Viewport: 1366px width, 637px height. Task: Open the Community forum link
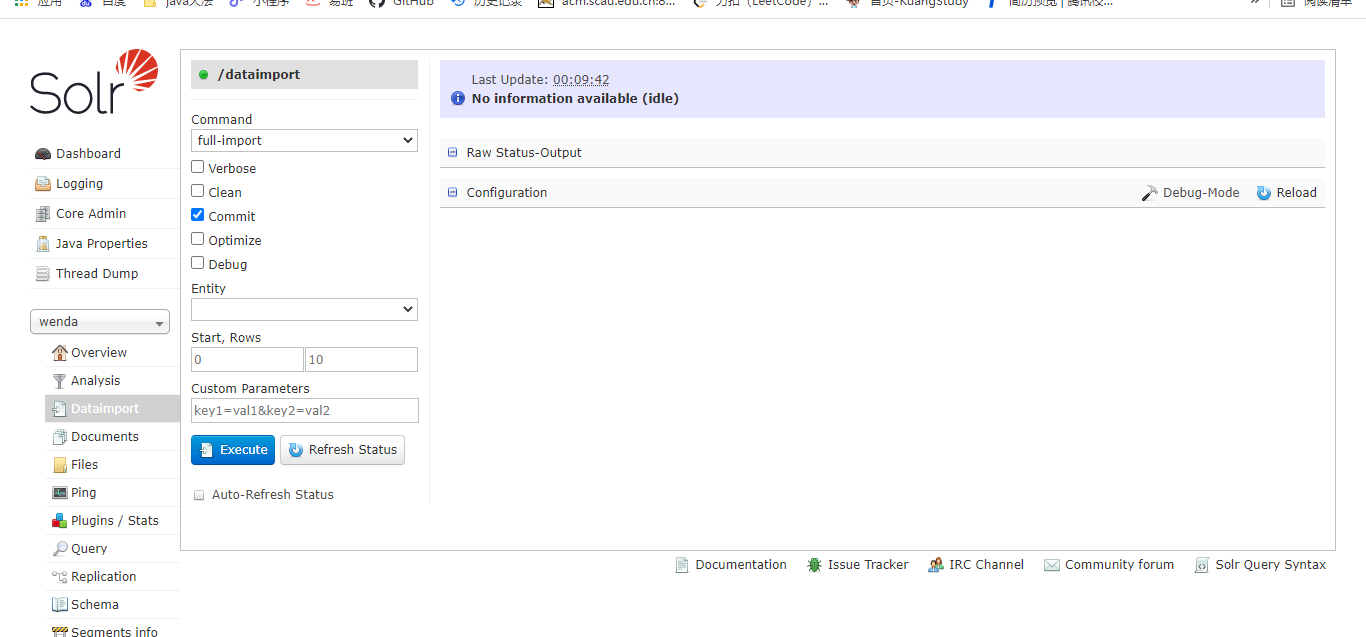(x=1119, y=565)
